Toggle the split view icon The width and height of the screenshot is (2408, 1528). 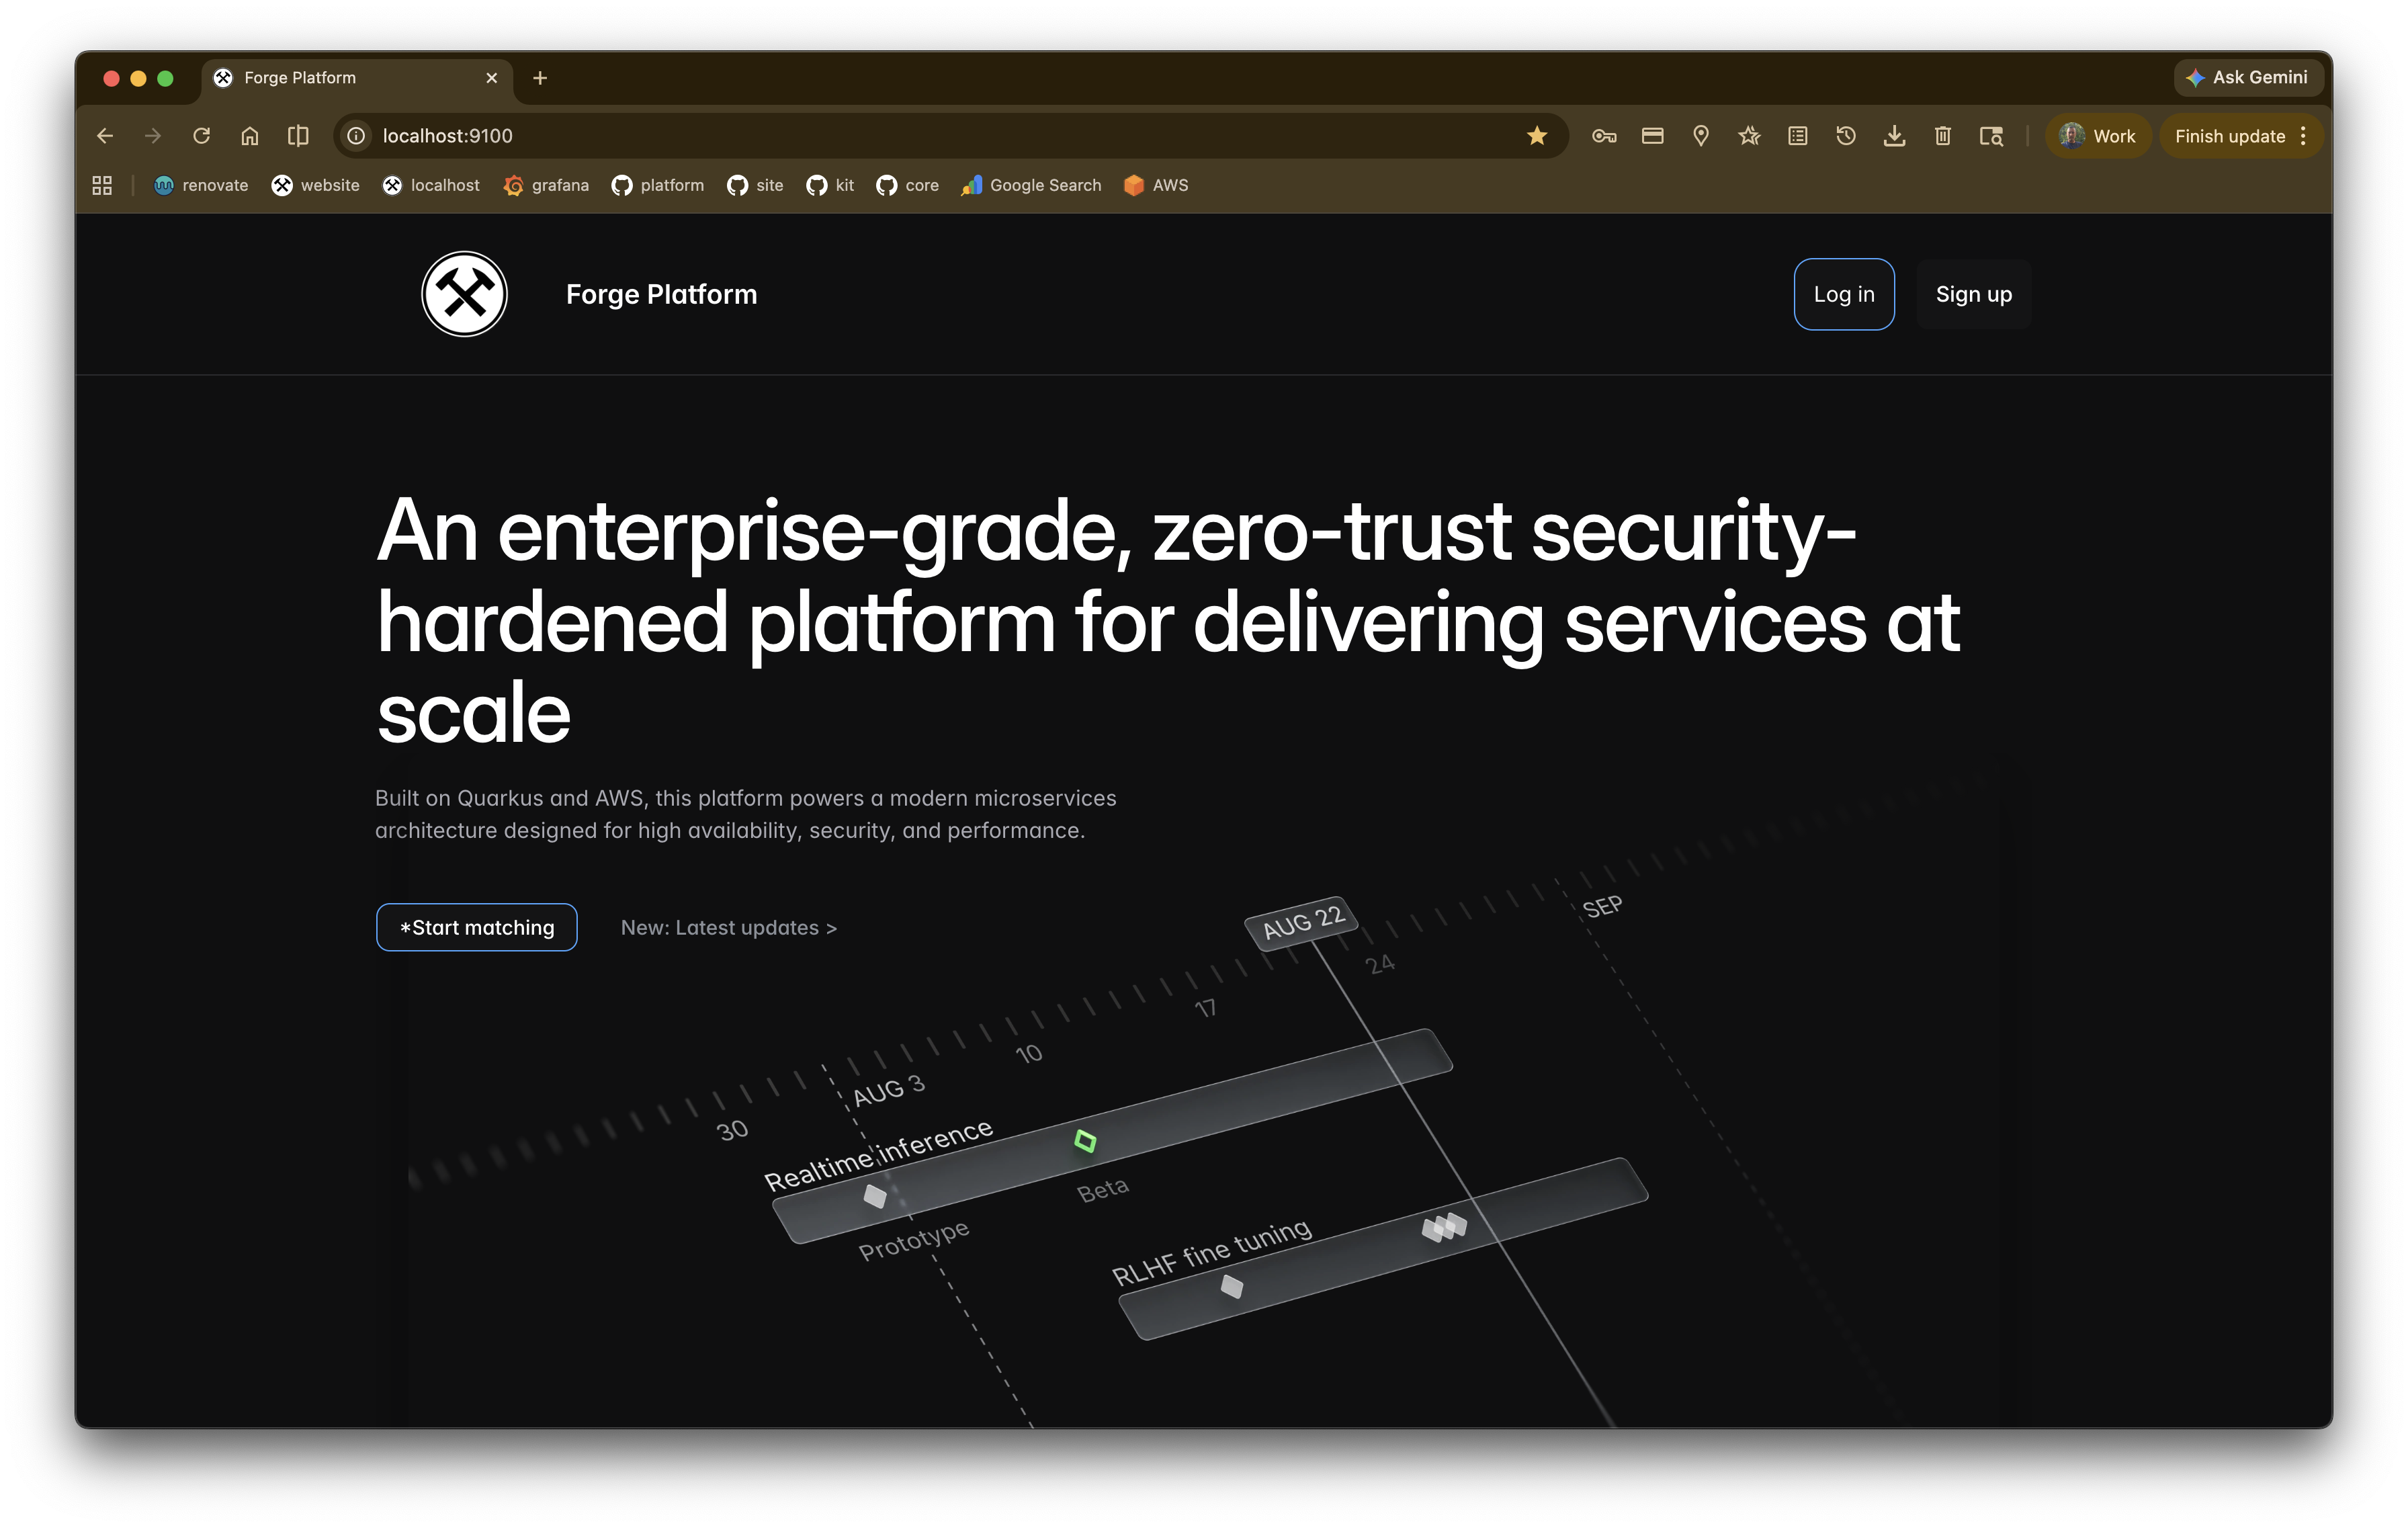[298, 136]
